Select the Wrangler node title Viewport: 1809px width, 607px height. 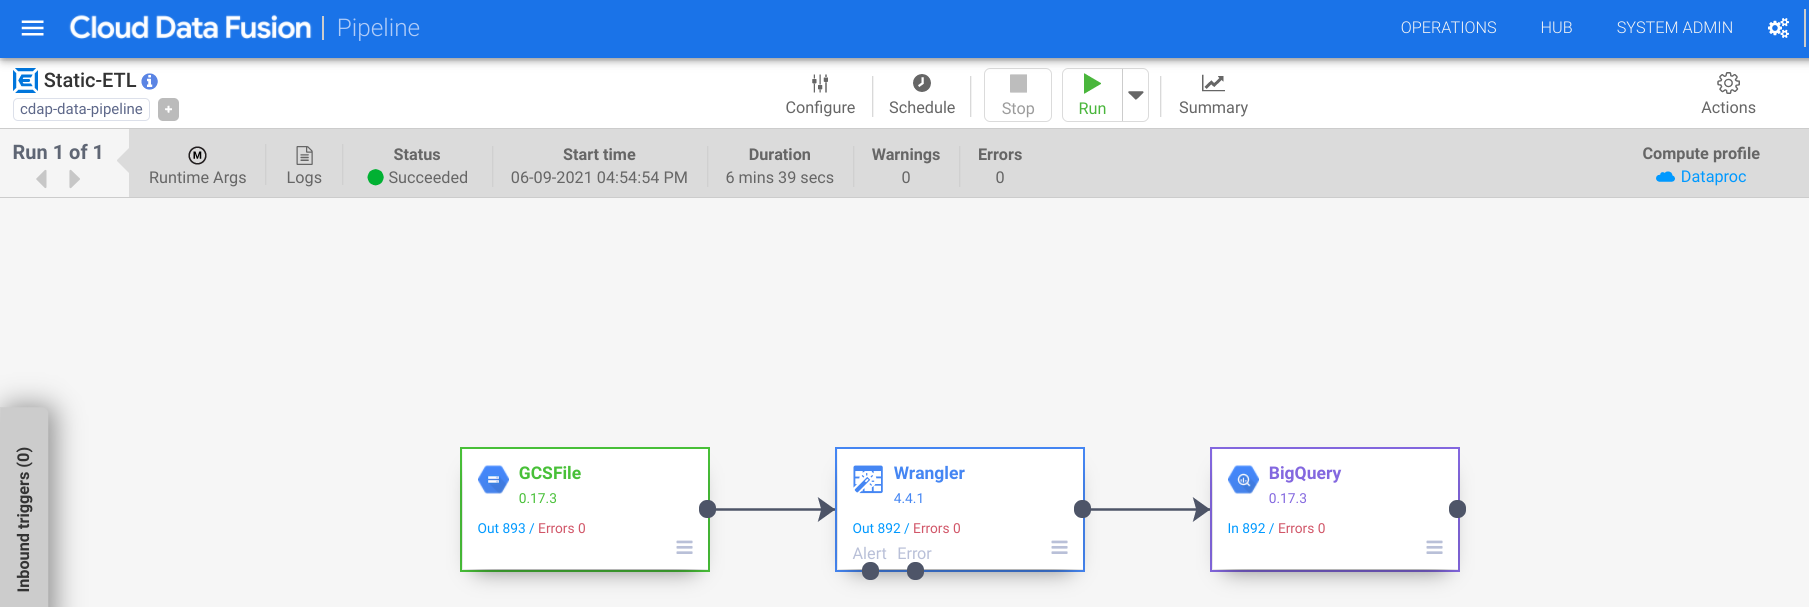coord(929,473)
